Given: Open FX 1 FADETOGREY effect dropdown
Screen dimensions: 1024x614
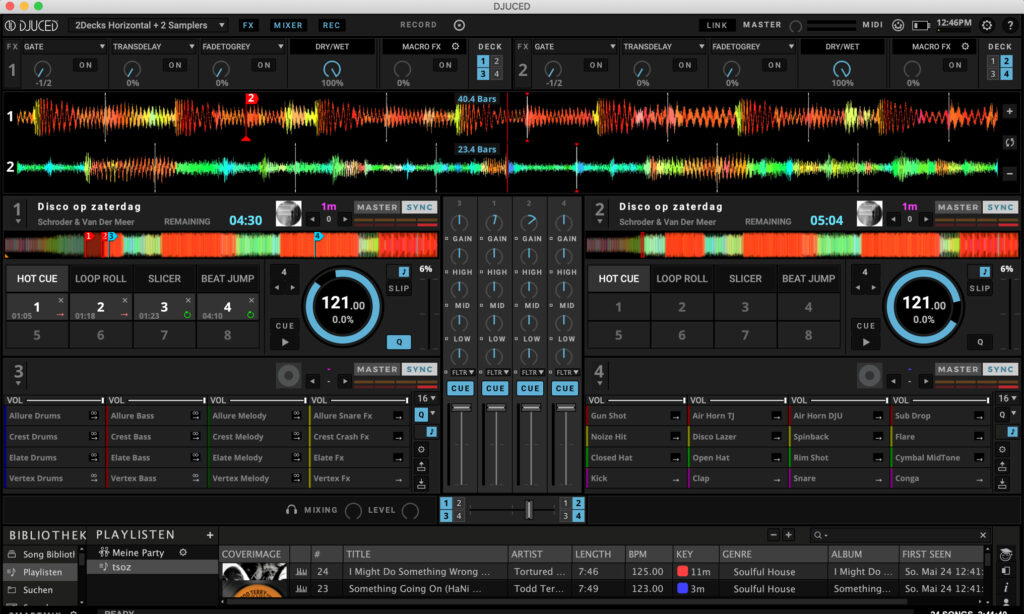Looking at the screenshot, I should (242, 46).
